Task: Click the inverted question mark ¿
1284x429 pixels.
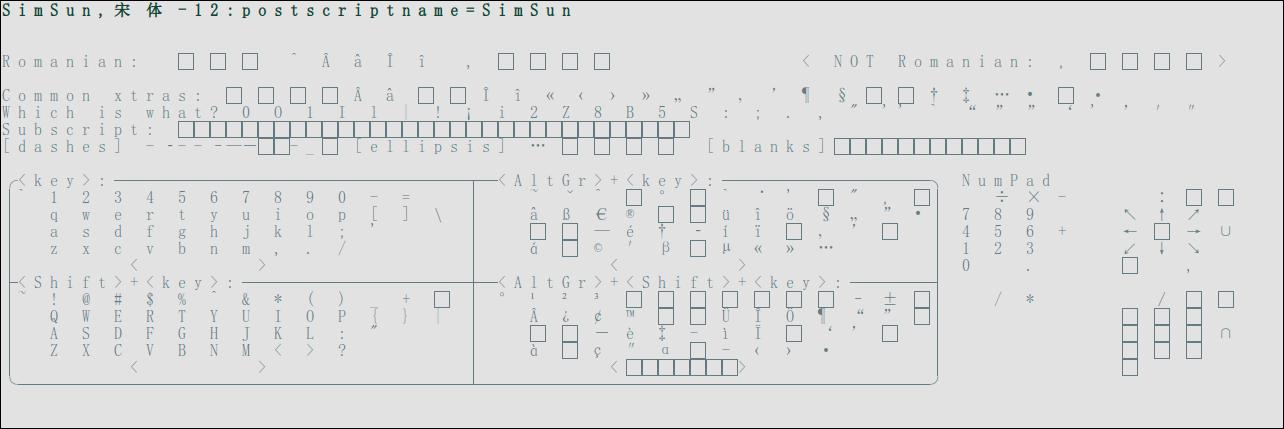Action: (x=566, y=316)
